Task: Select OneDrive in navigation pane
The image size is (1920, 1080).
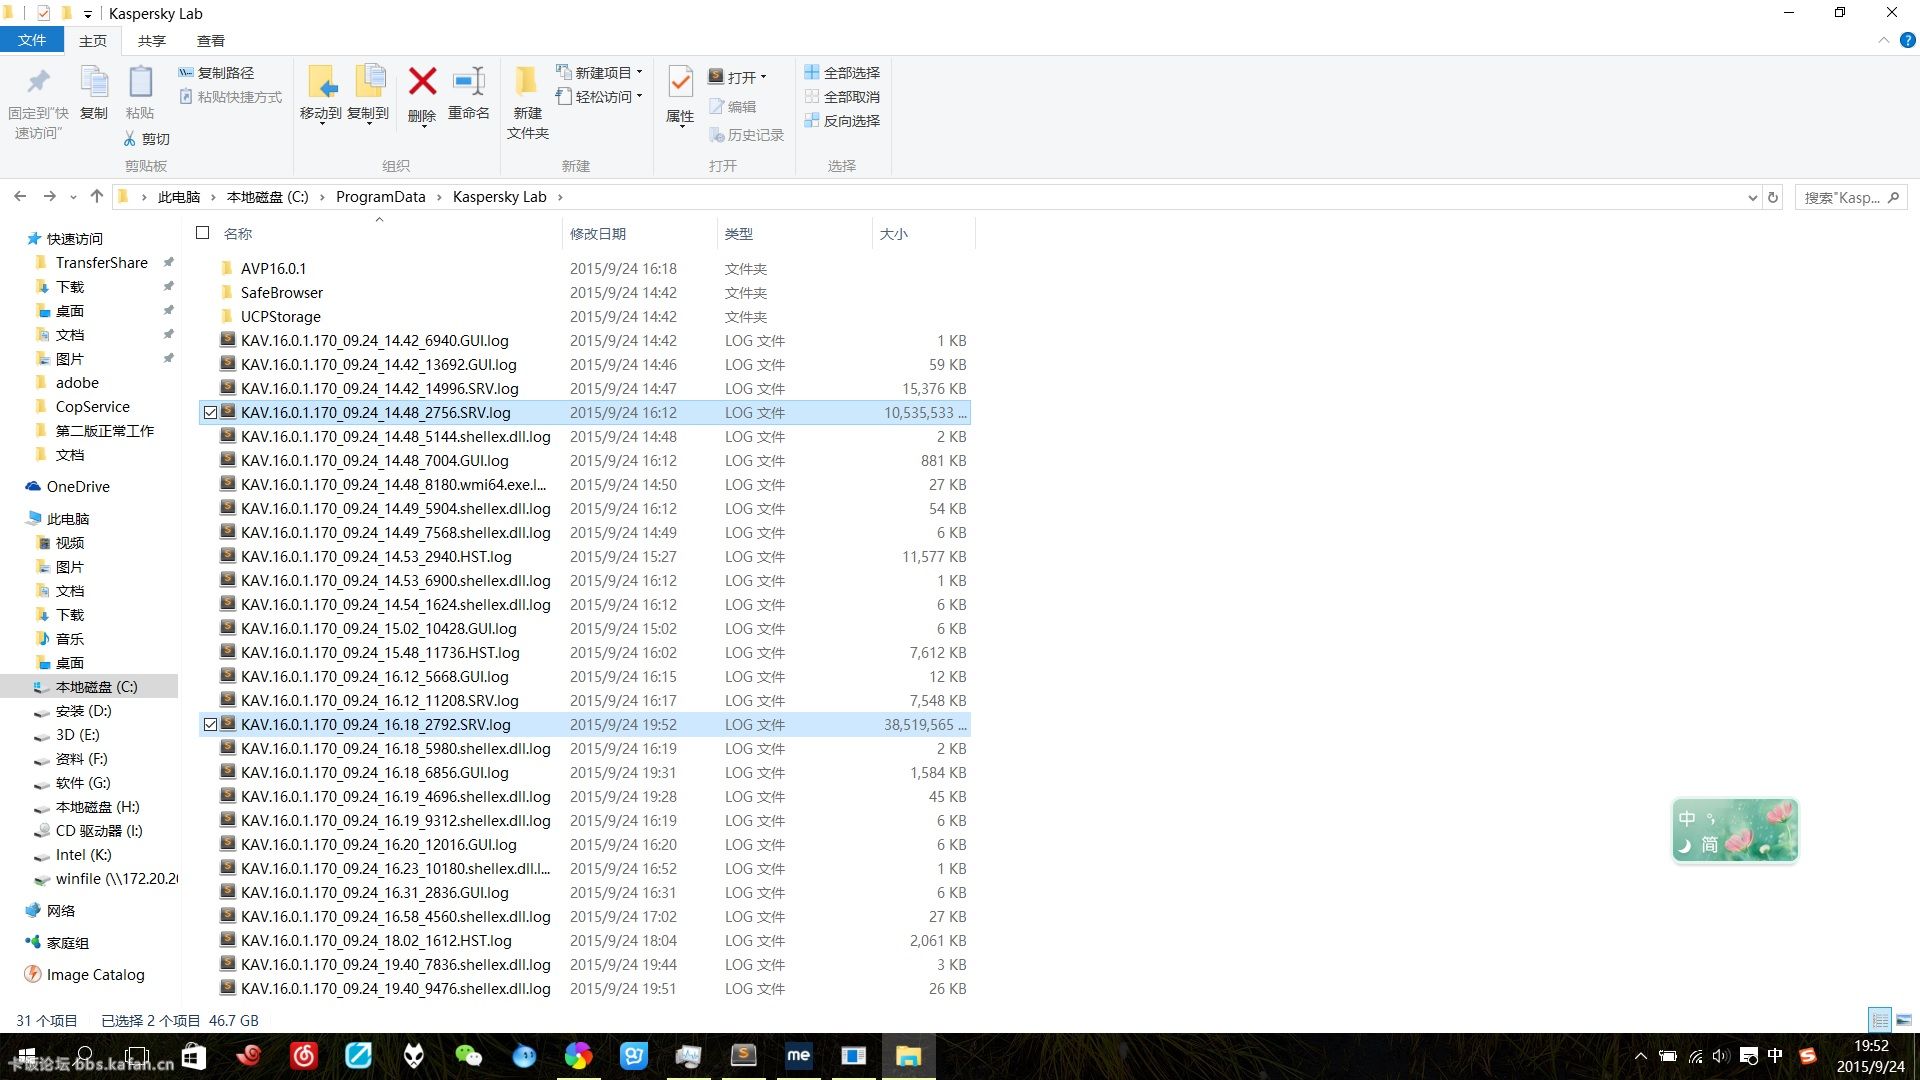Action: click(x=78, y=487)
